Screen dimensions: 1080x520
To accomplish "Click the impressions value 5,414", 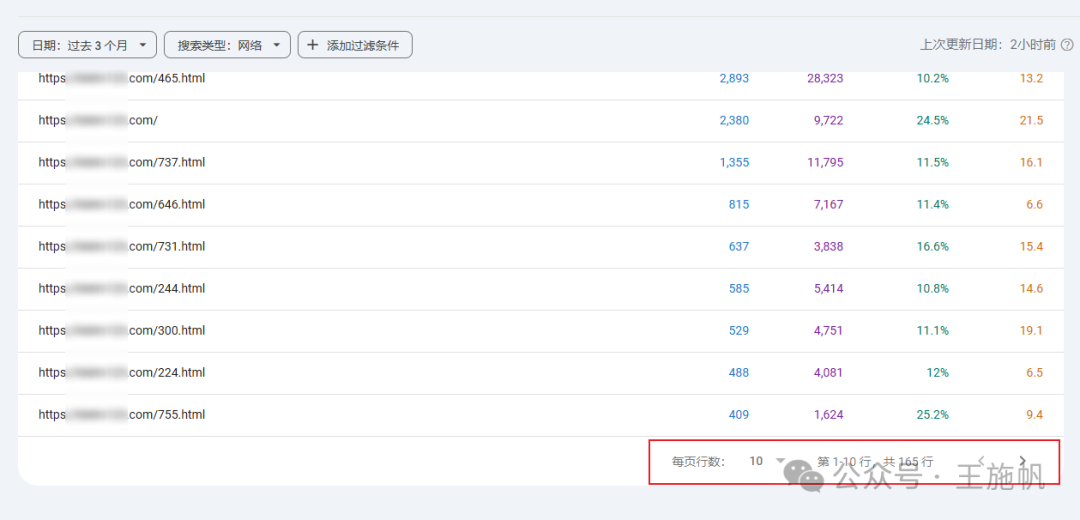I will (829, 289).
